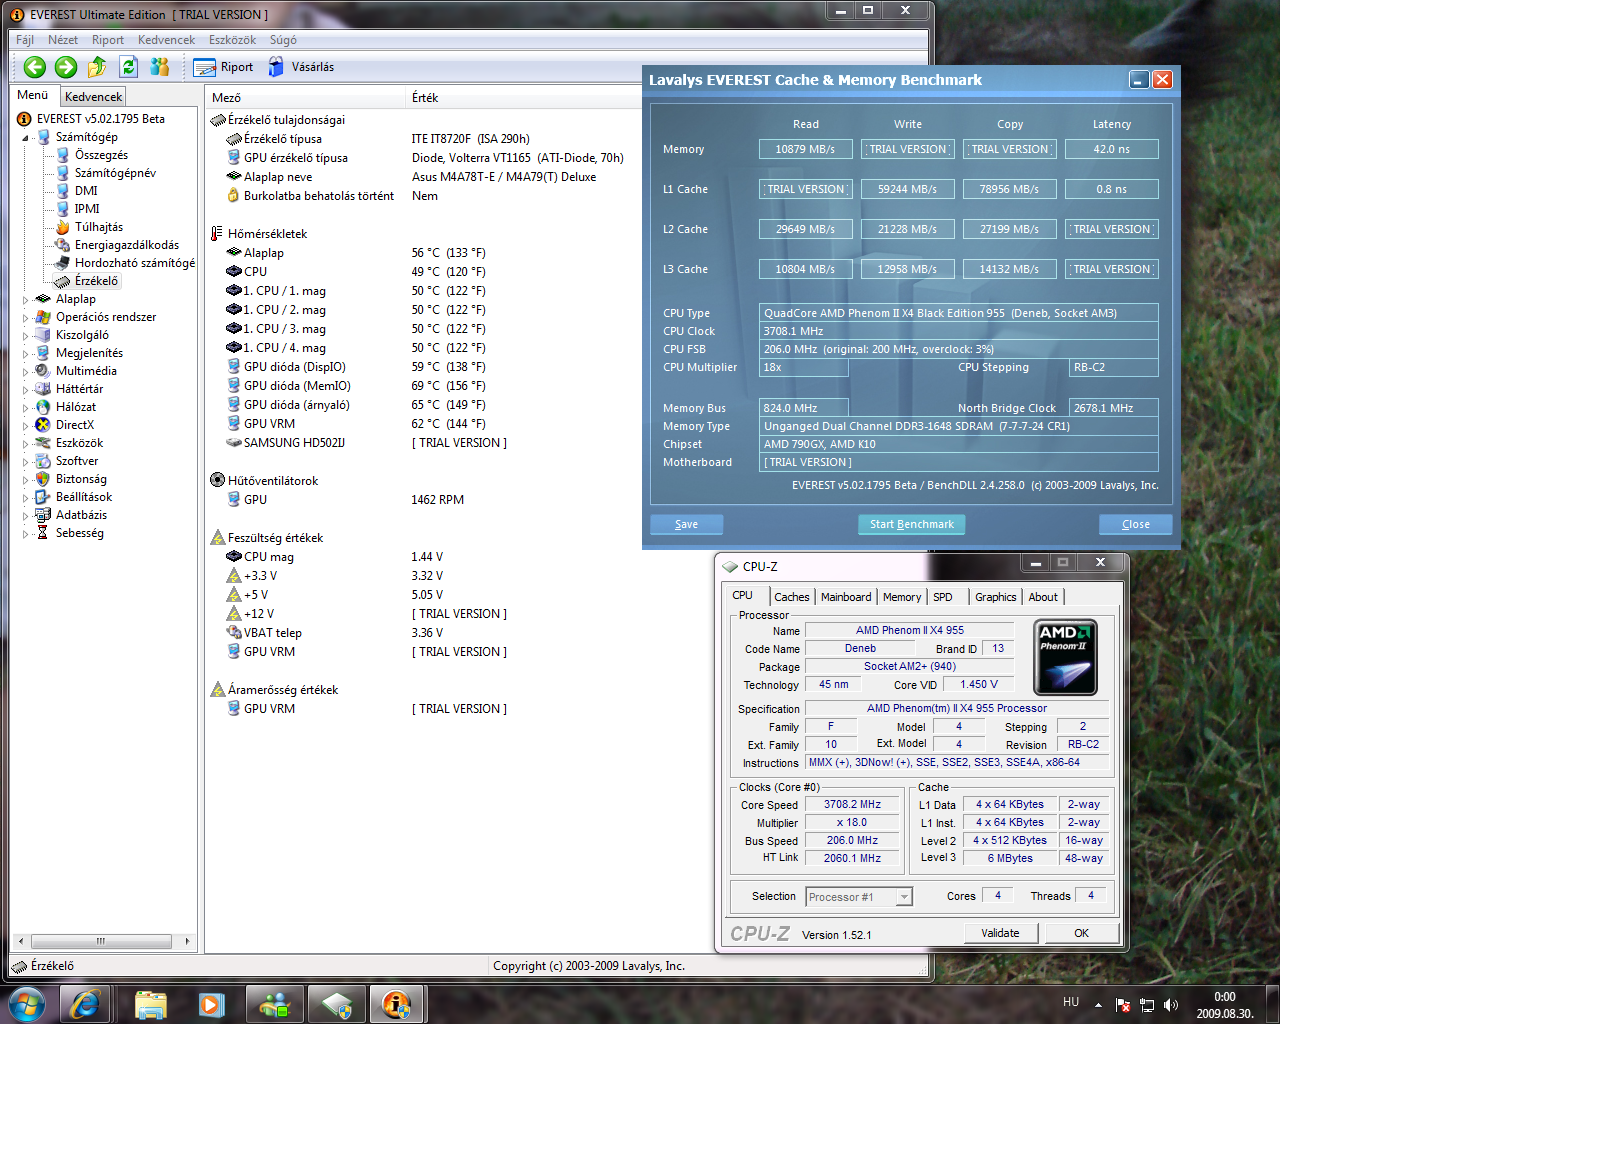Screen dimensions: 1600x1174
Task: Expand the Kiszolgáló tree node
Action: pyautogui.click(x=25, y=335)
